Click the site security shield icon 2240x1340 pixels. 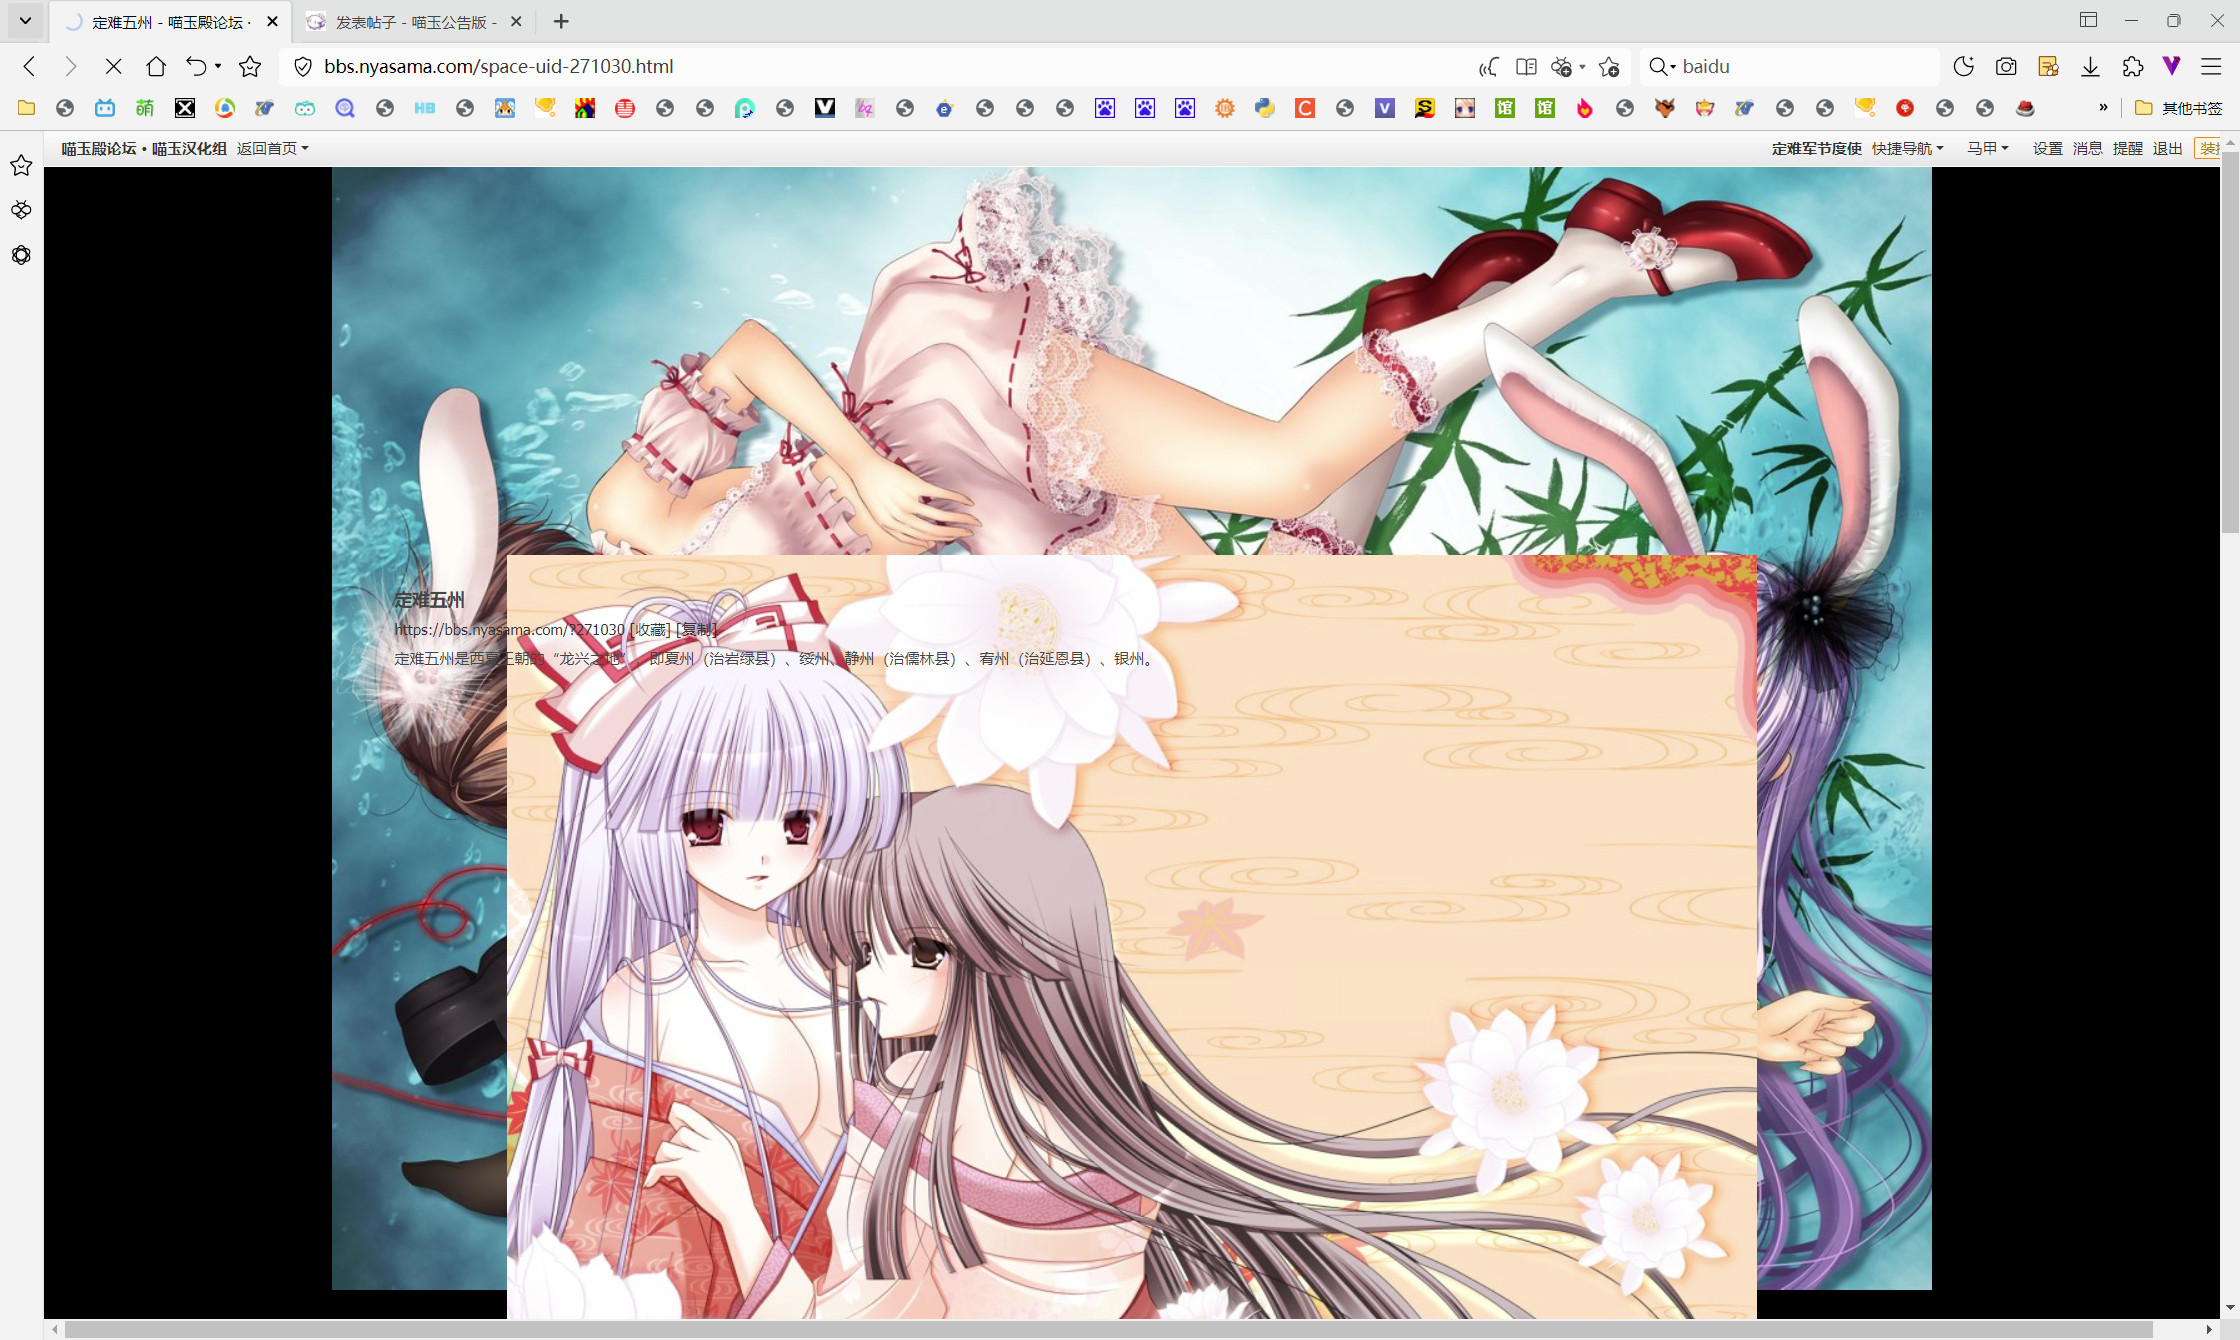(x=302, y=66)
